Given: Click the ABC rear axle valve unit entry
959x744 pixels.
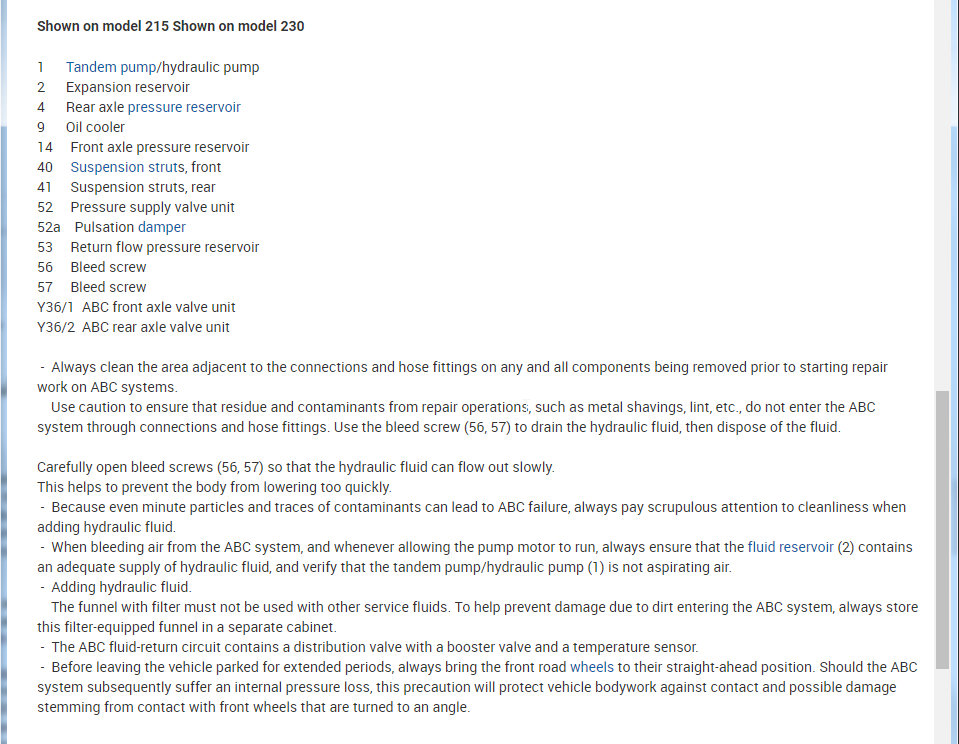Looking at the screenshot, I should click(x=155, y=327).
